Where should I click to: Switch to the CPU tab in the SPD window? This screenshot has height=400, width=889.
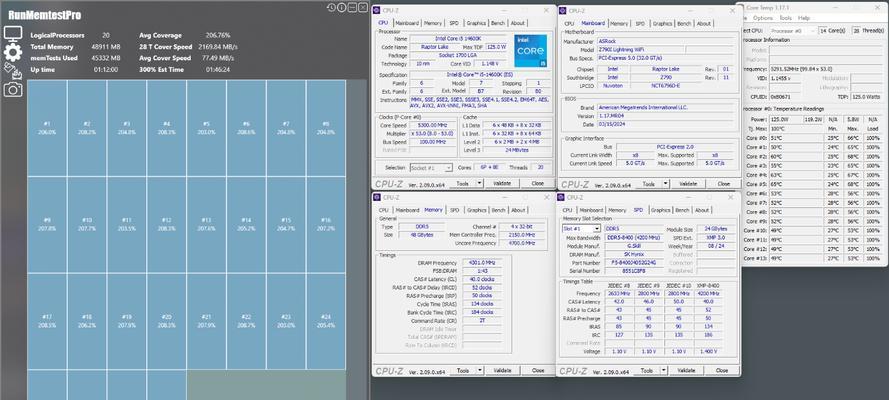point(568,210)
